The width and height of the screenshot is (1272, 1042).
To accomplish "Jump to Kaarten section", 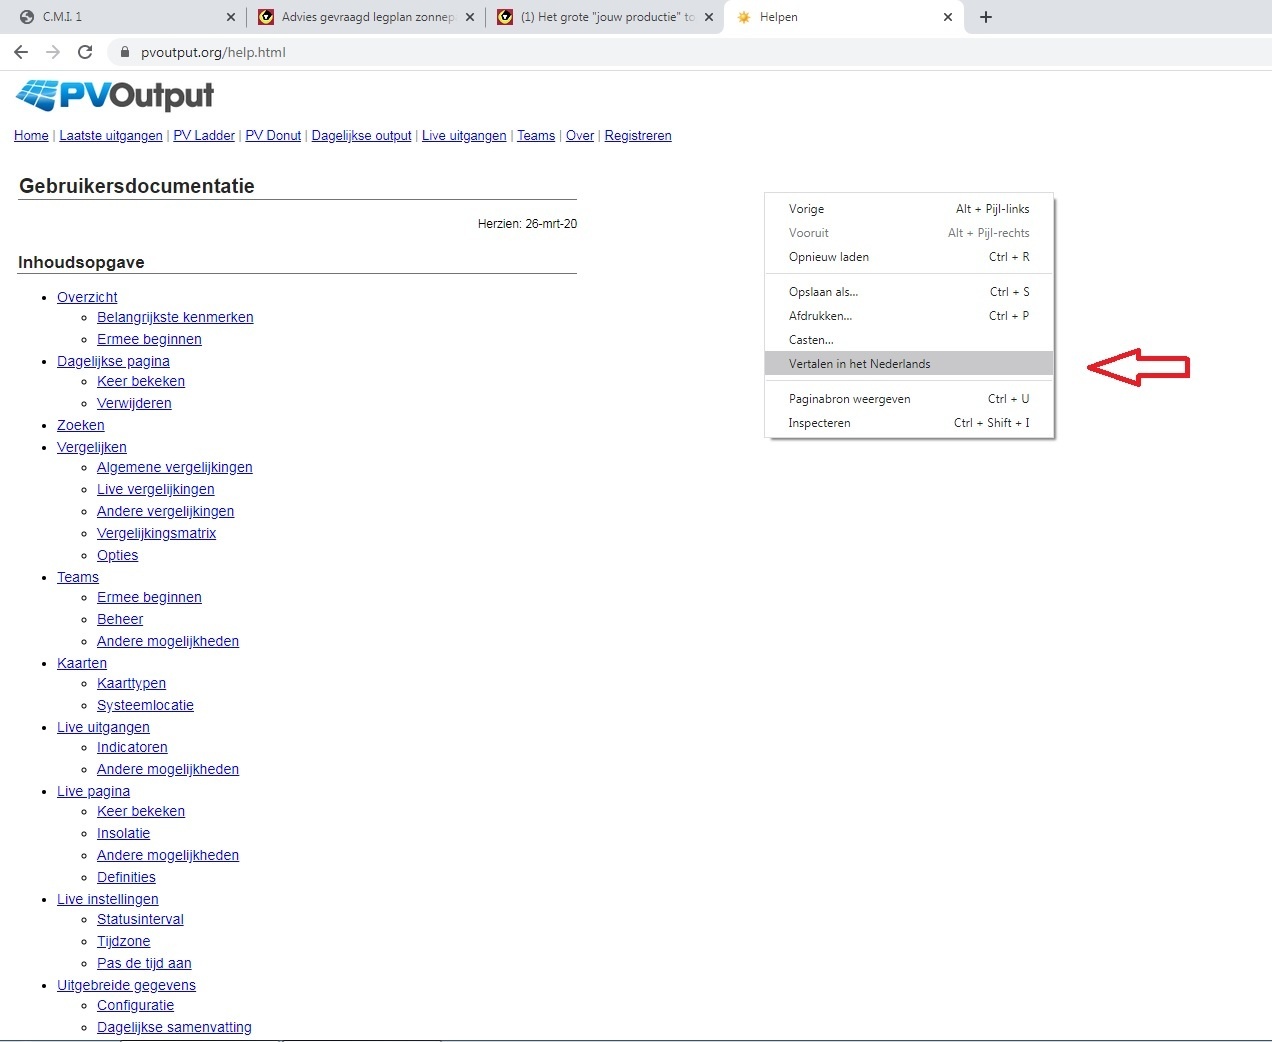I will click(82, 663).
